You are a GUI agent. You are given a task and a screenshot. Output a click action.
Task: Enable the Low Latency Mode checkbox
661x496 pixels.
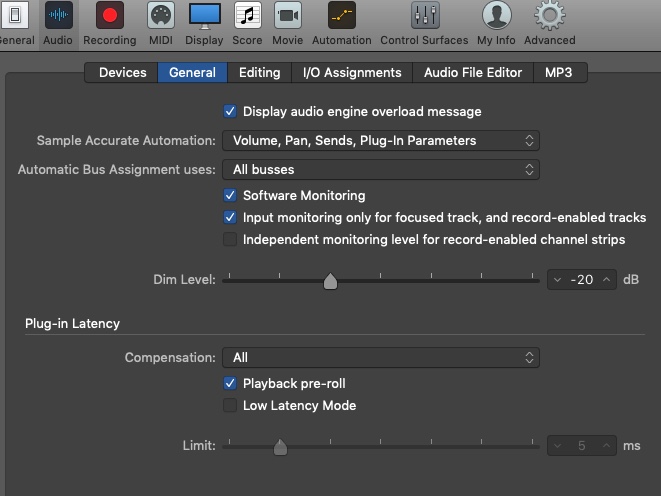[230, 405]
